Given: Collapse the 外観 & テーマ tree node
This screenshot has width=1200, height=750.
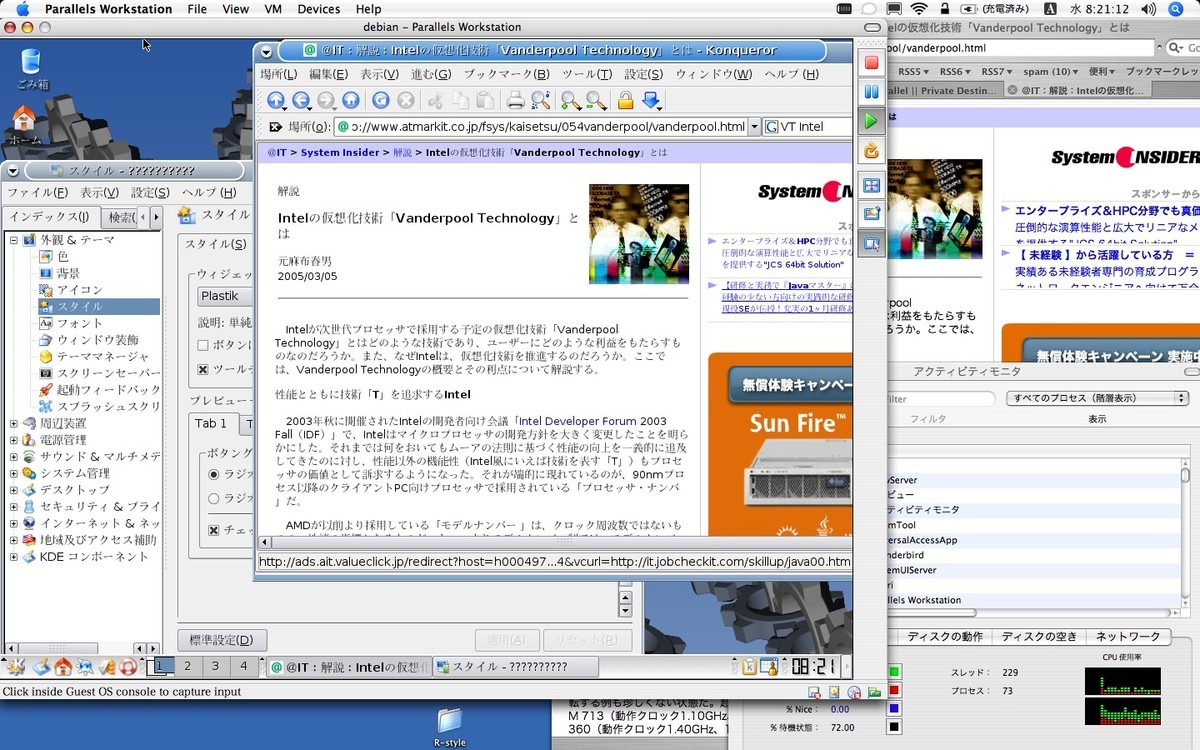Looking at the screenshot, I should pyautogui.click(x=14, y=240).
